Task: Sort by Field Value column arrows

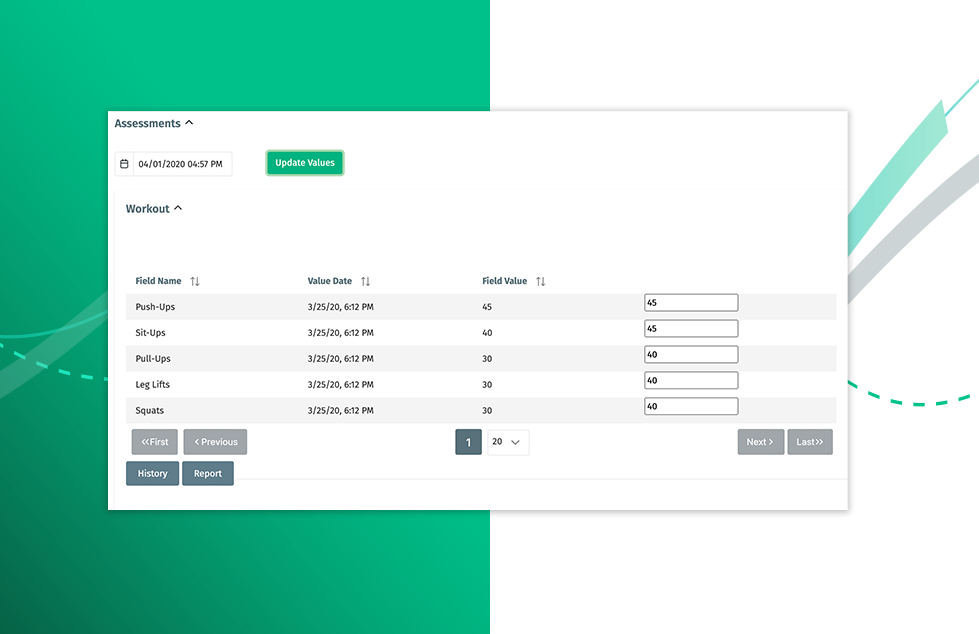Action: click(541, 282)
